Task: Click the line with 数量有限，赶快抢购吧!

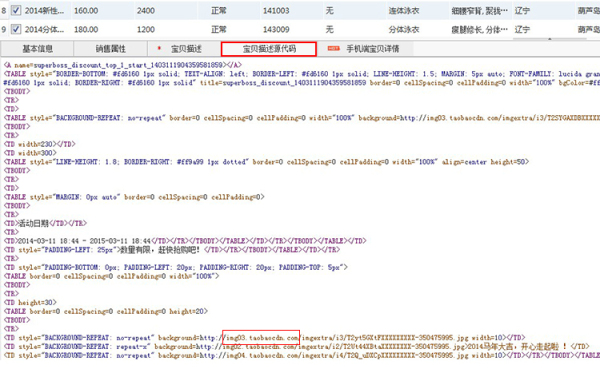Action: pyautogui.click(x=171, y=249)
